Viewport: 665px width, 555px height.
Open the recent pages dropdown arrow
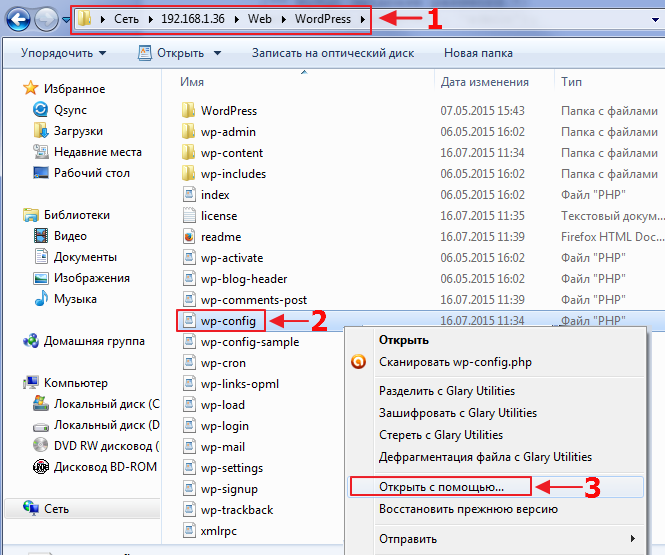click(66, 20)
